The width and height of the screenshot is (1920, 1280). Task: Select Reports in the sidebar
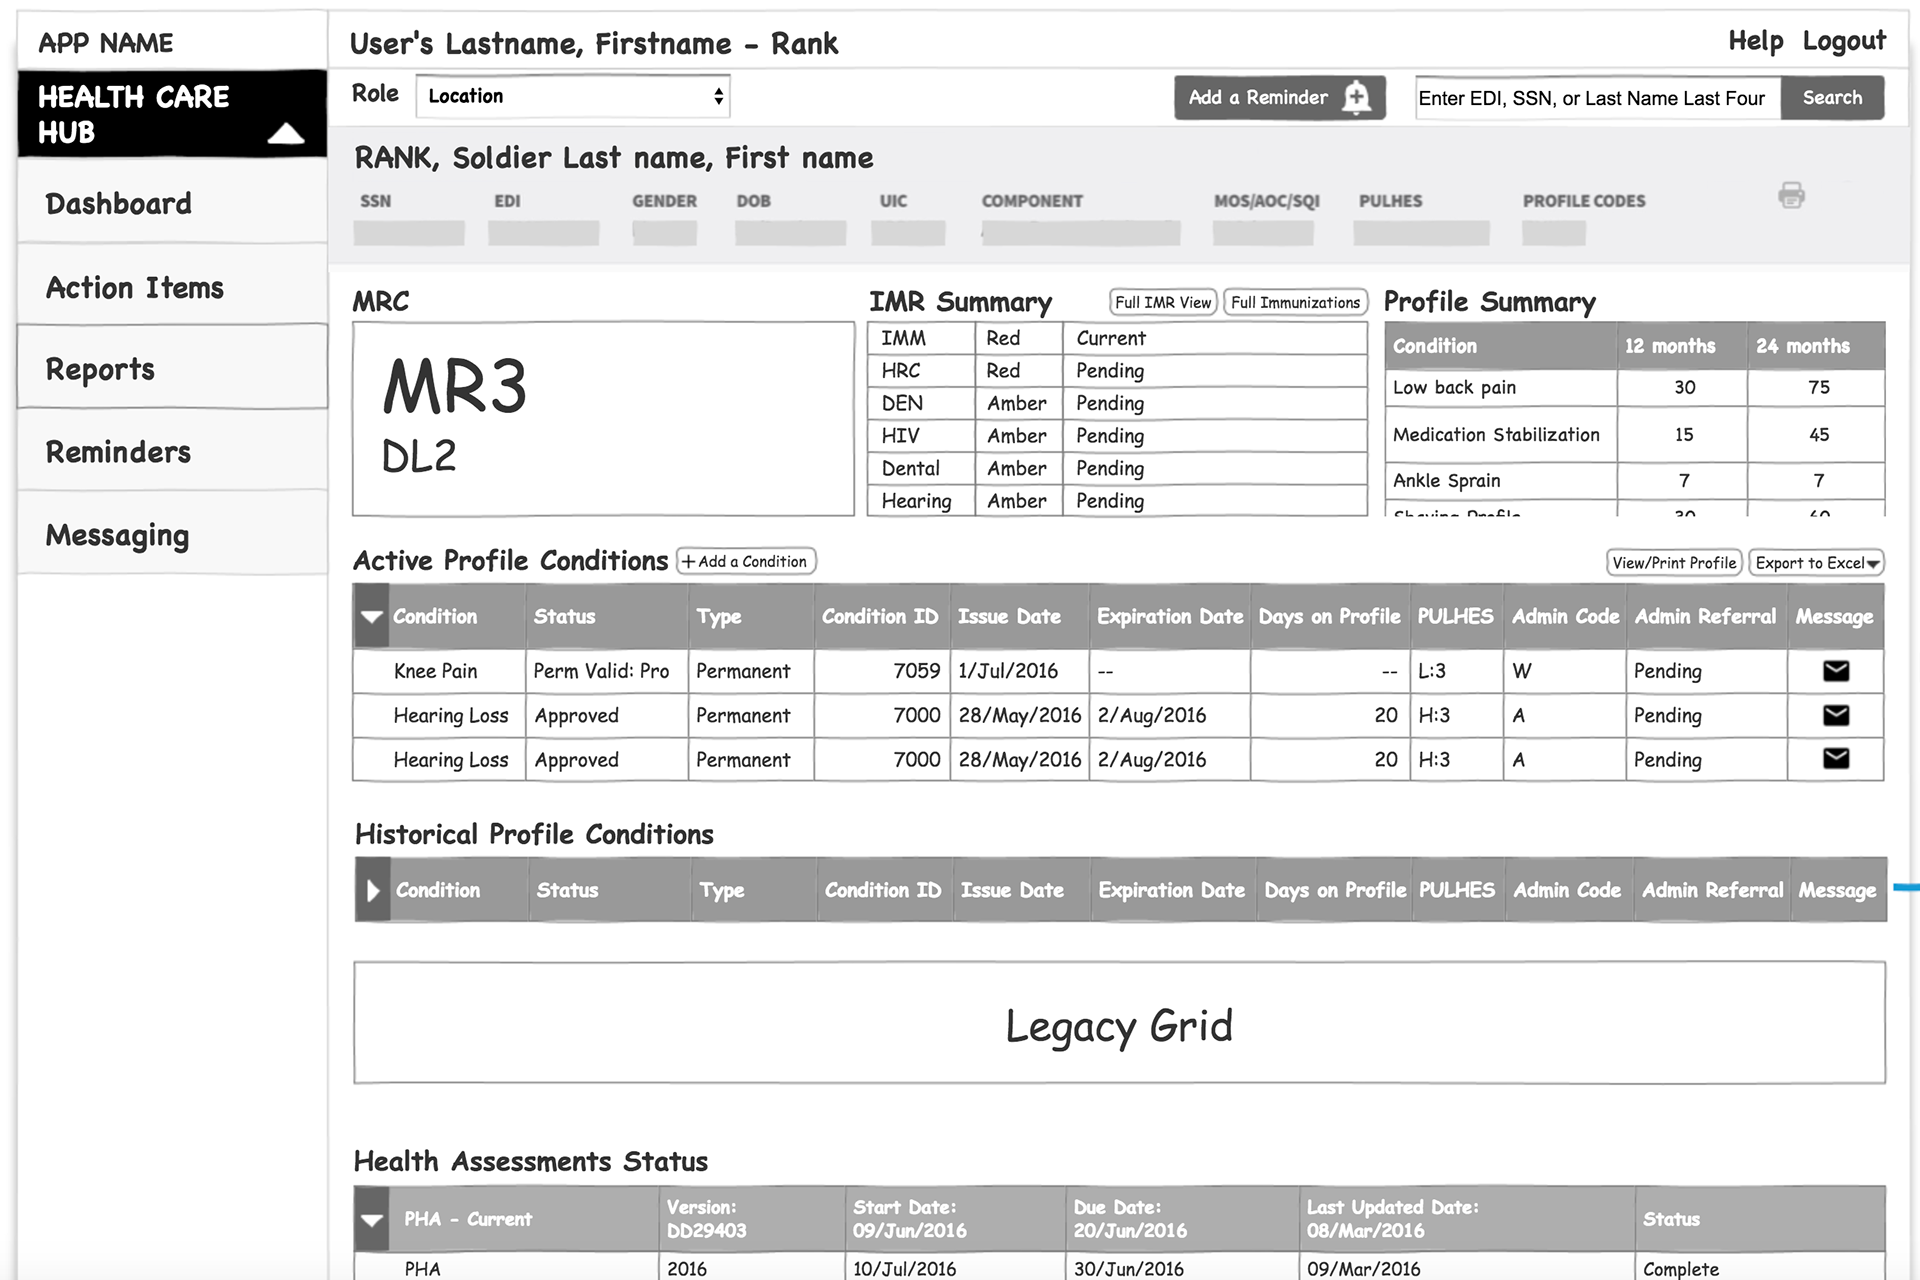click(172, 368)
